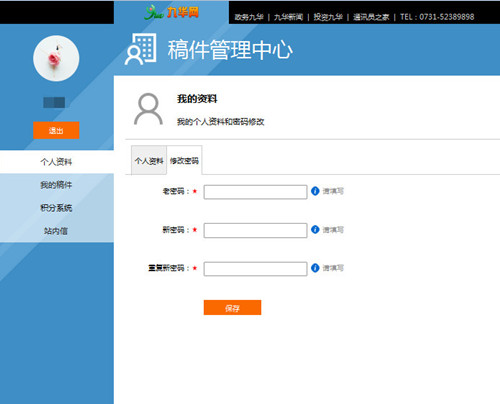Click the 我的个人资料和密码修改 description
This screenshot has height=404, width=500.
click(220, 122)
